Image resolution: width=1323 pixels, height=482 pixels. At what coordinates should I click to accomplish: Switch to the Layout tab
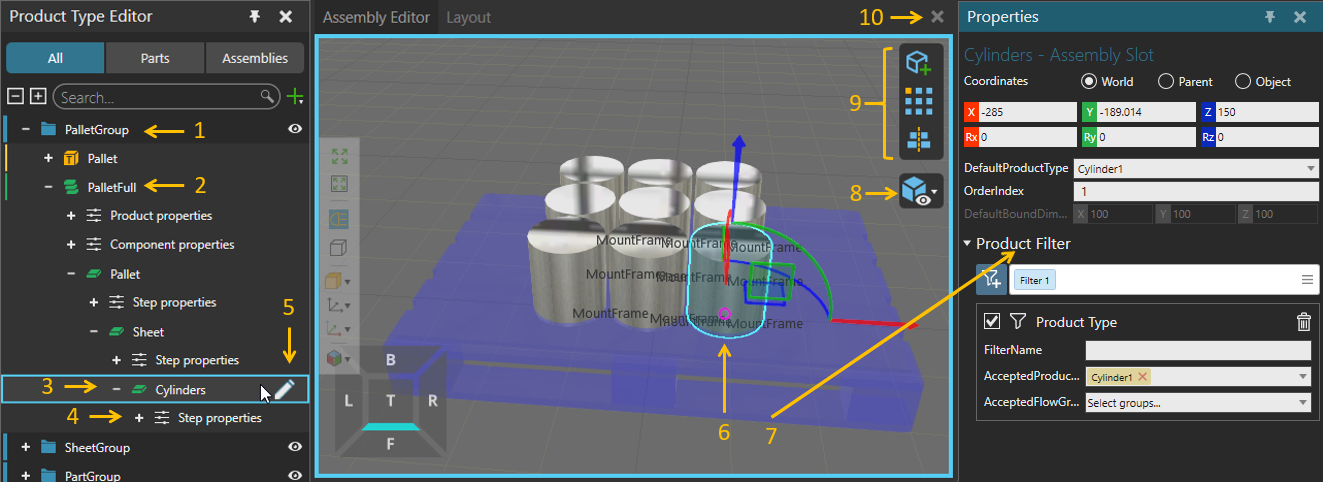[x=468, y=18]
